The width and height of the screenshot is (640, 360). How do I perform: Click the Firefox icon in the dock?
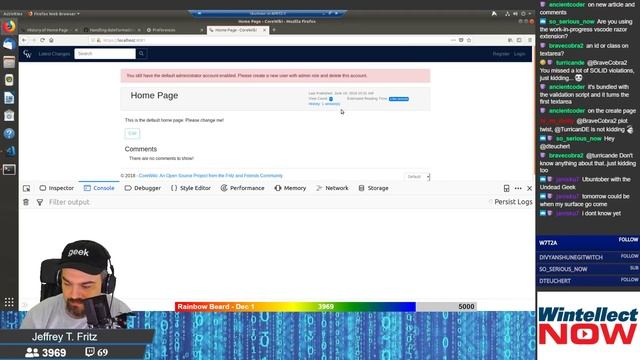coord(9,27)
